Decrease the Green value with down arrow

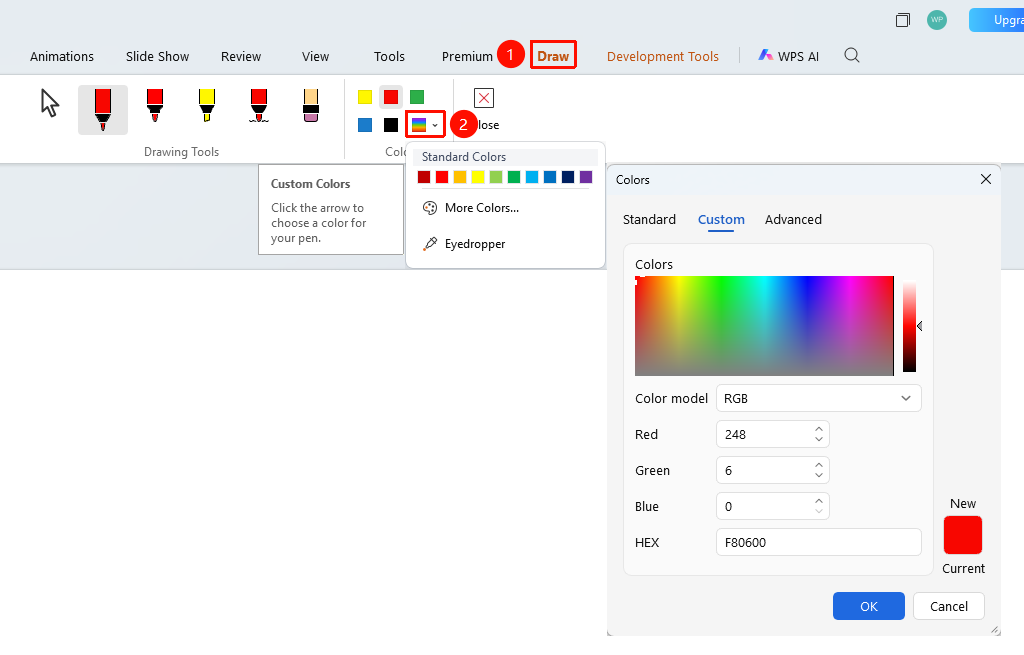pos(819,475)
